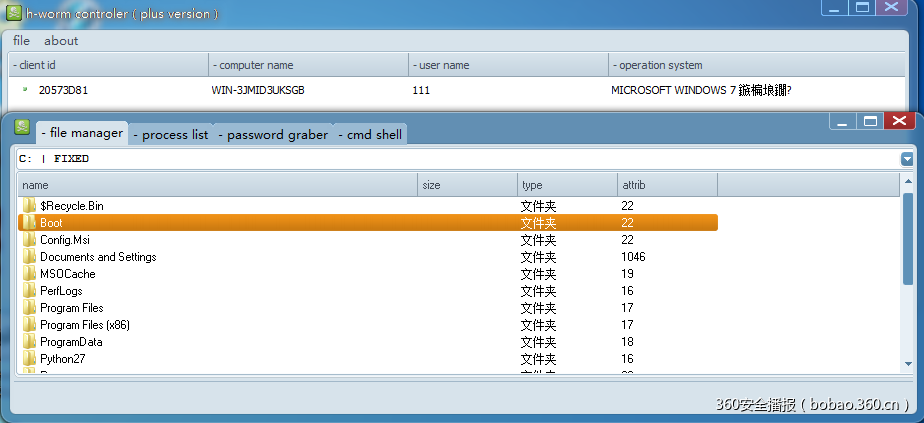This screenshot has width=924, height=423.
Task: Select the $Recycle.Bin folder name
Action: (72, 206)
